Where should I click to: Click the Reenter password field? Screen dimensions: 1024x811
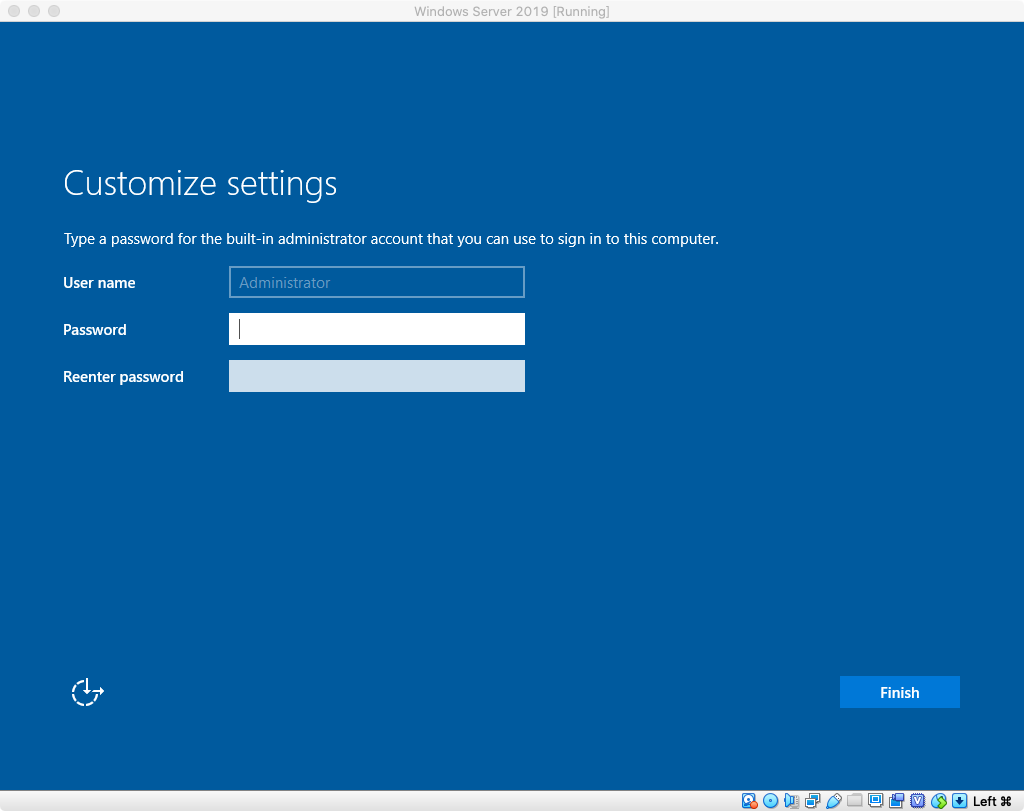coord(377,376)
